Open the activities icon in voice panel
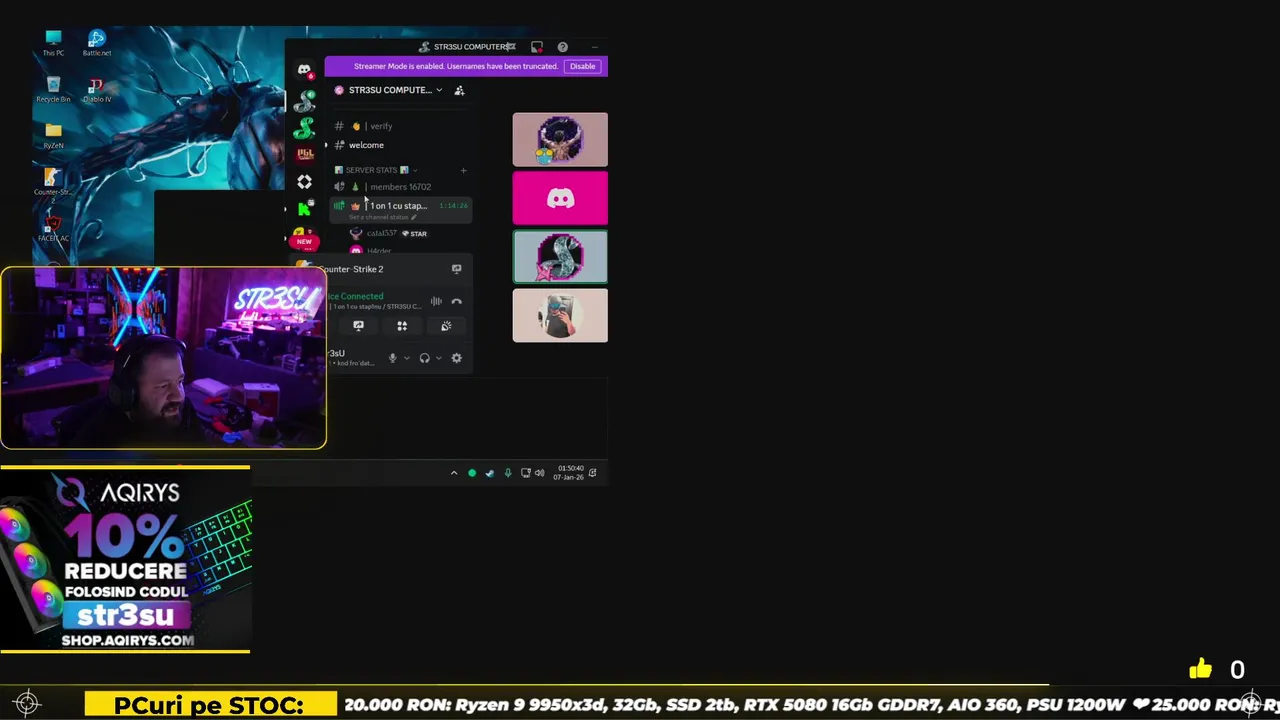This screenshot has width=1280, height=720. [402, 326]
